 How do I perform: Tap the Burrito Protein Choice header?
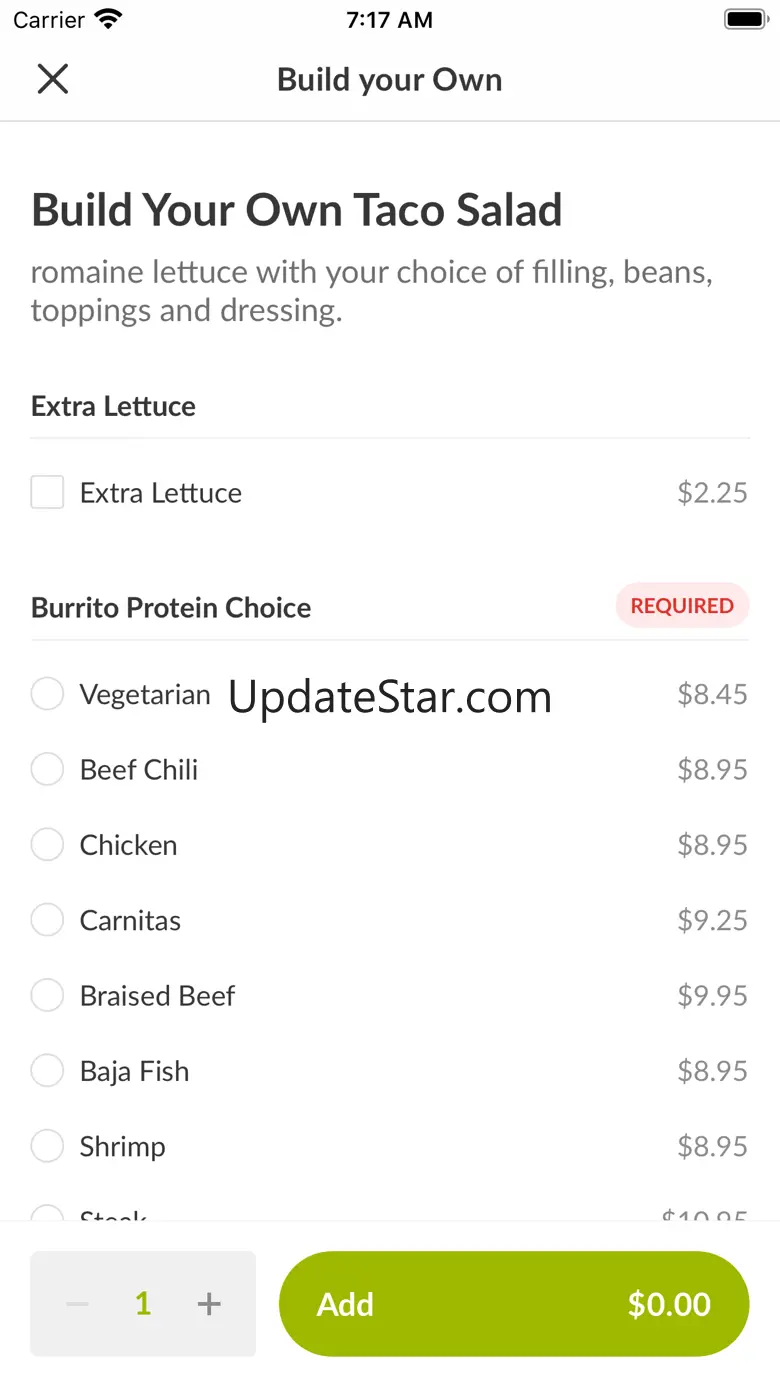point(171,608)
